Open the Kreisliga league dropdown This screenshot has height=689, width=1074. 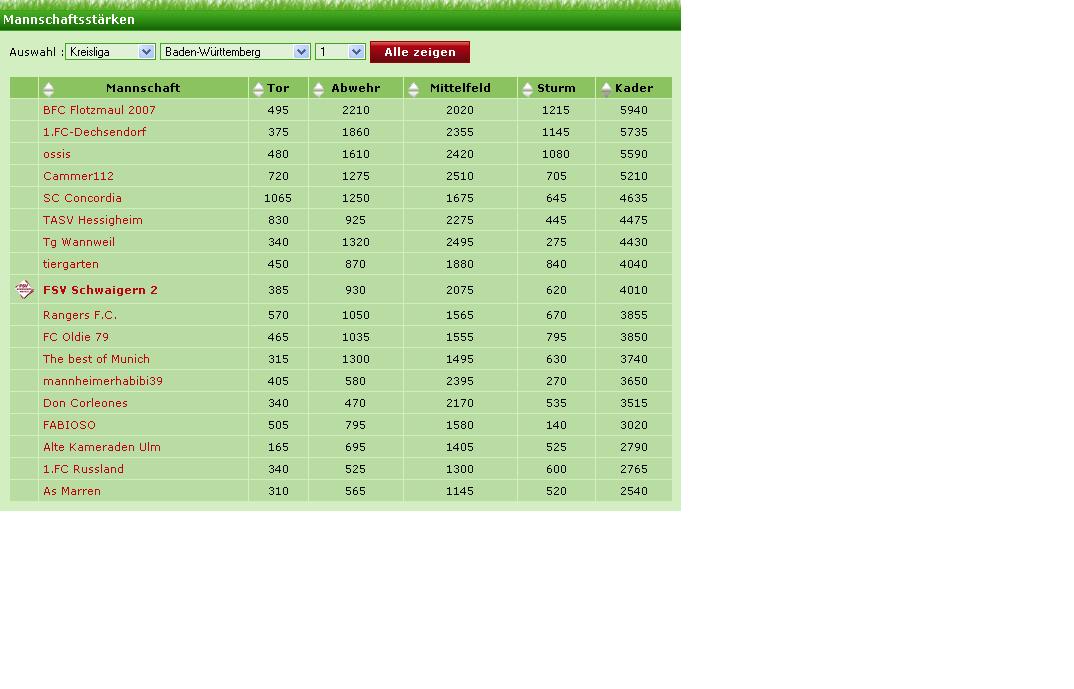[110, 52]
